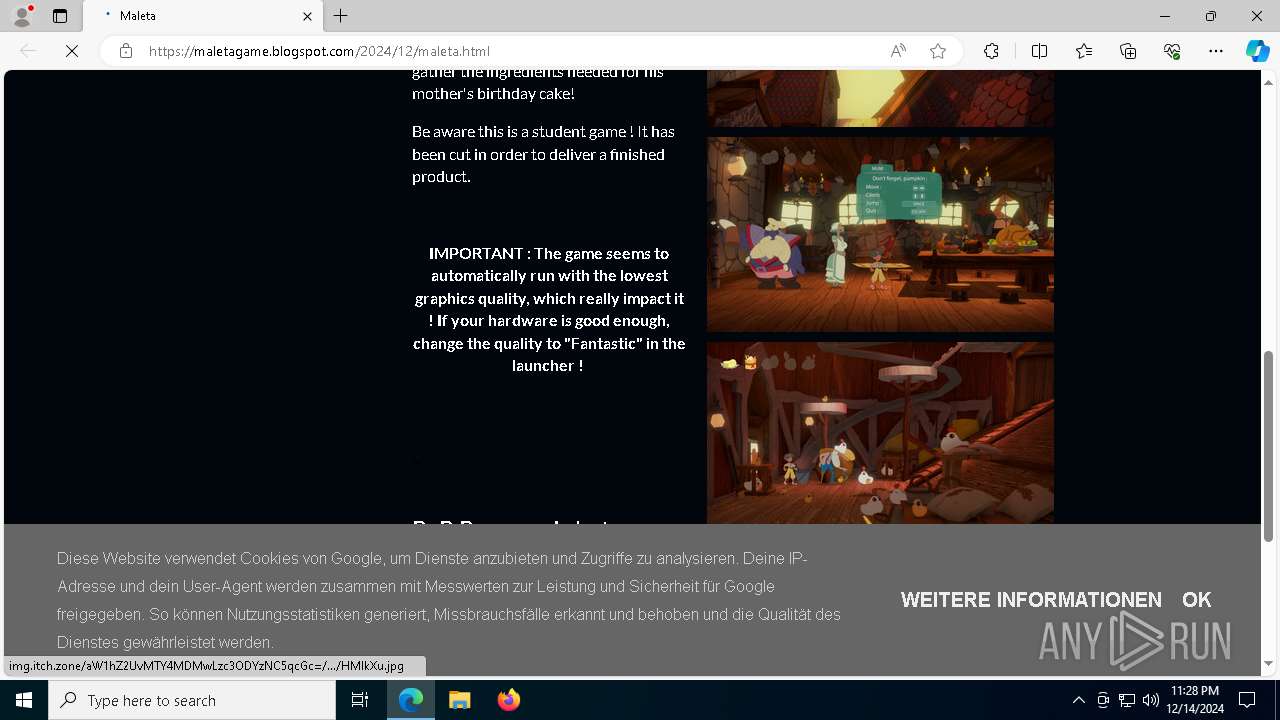The image size is (1280, 720).
Task: Click the 'Be aware this is a student game' text
Action: coord(543,154)
